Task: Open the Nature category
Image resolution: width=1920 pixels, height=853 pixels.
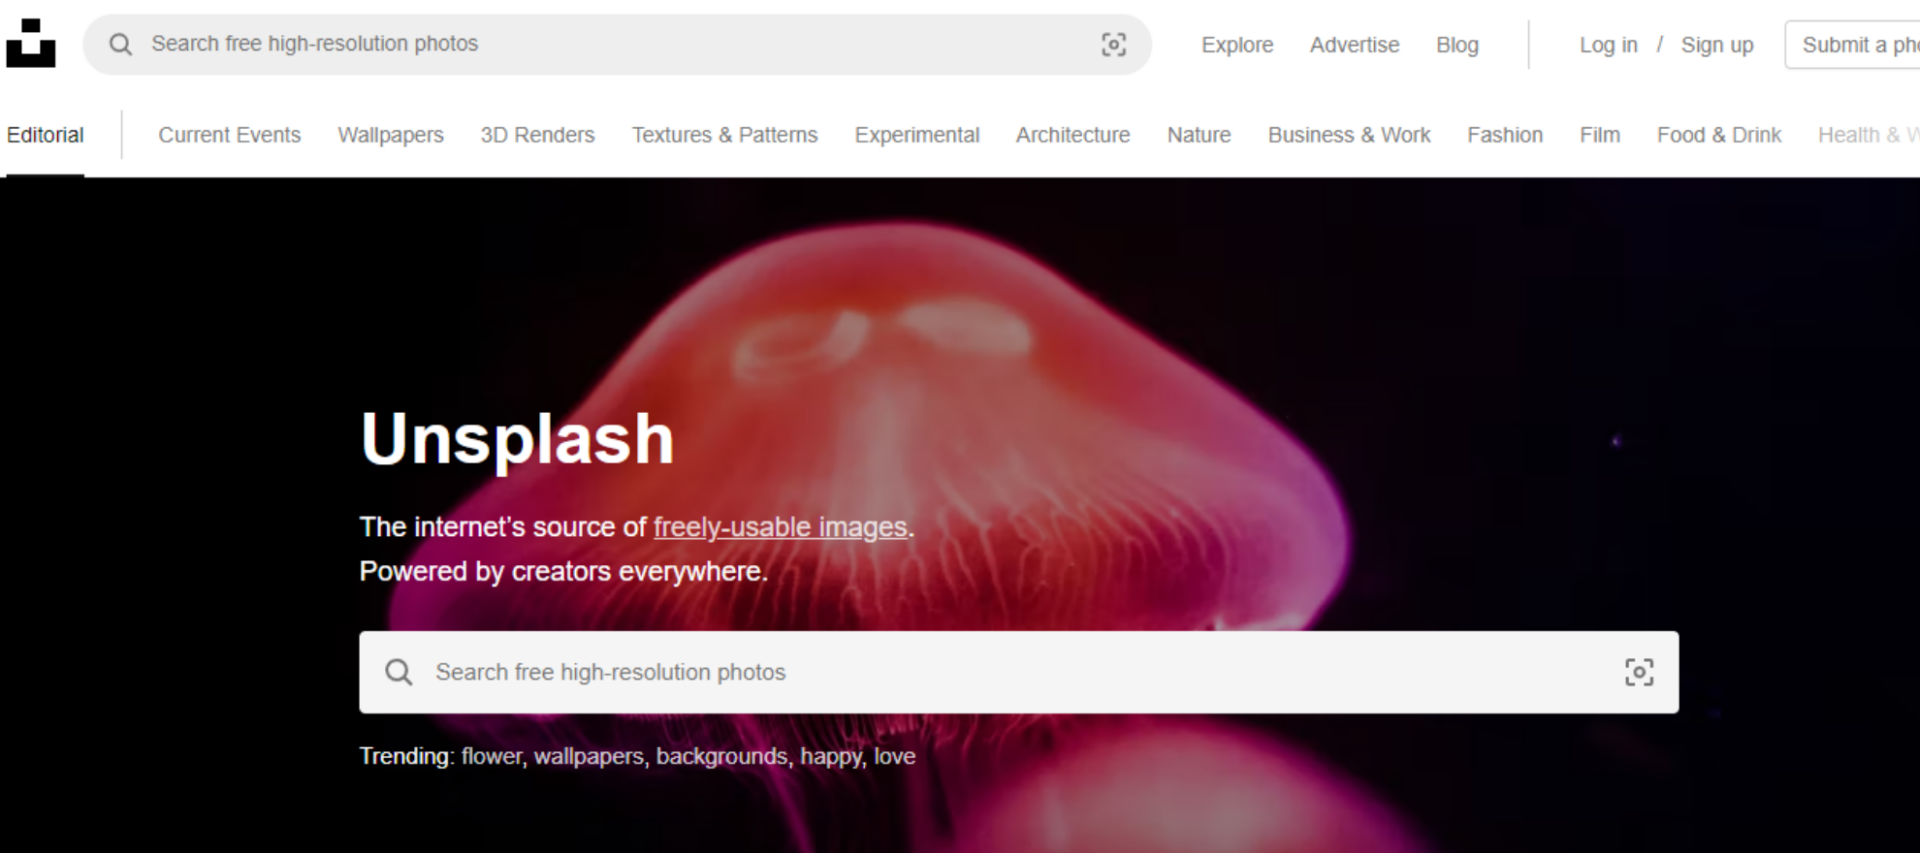Action: [1199, 135]
